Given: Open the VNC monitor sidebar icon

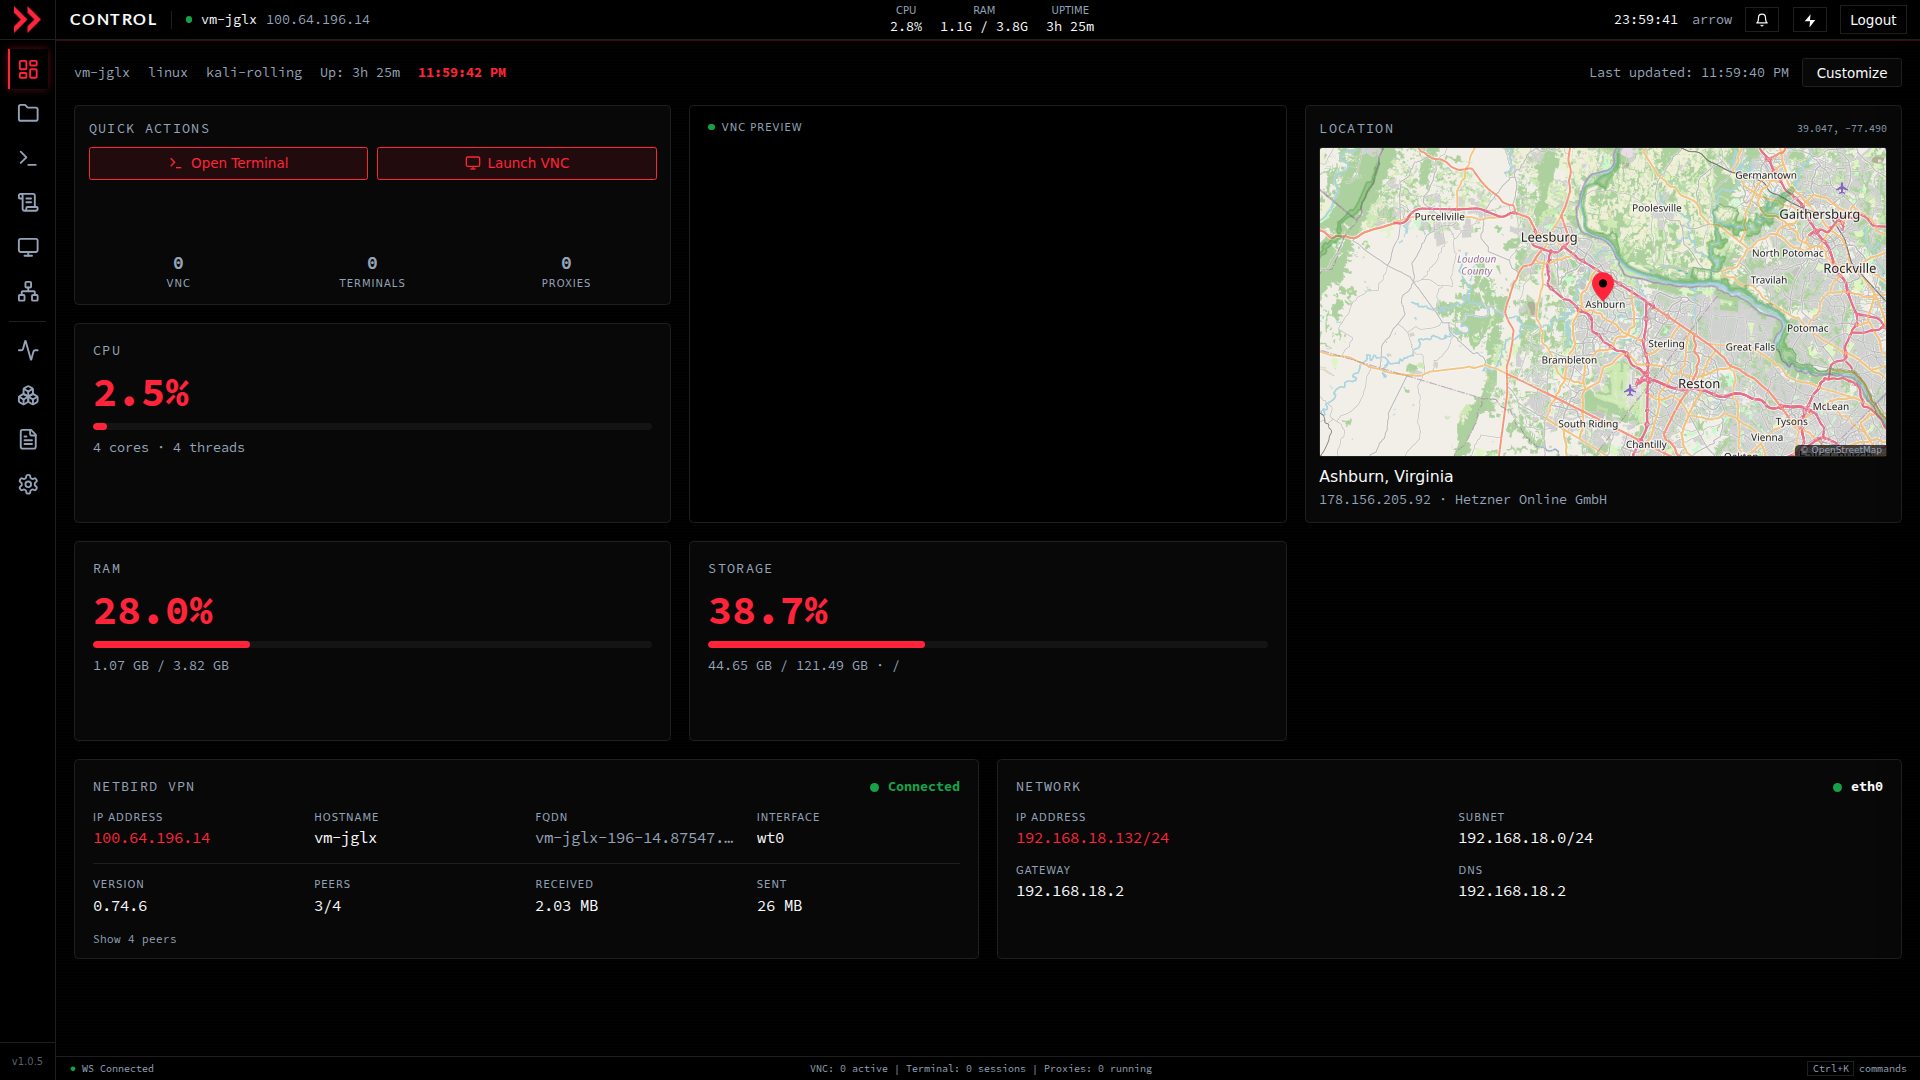Looking at the screenshot, I should (28, 247).
